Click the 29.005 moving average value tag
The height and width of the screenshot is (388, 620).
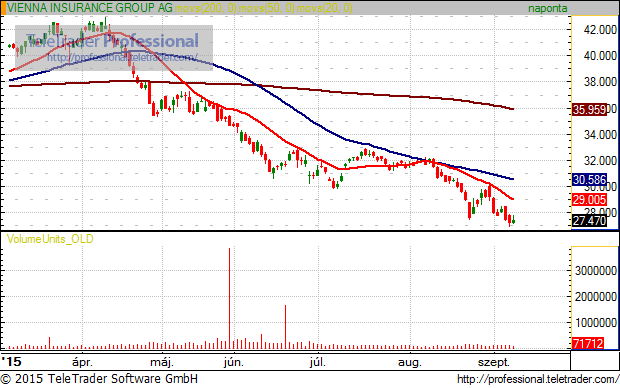589,199
